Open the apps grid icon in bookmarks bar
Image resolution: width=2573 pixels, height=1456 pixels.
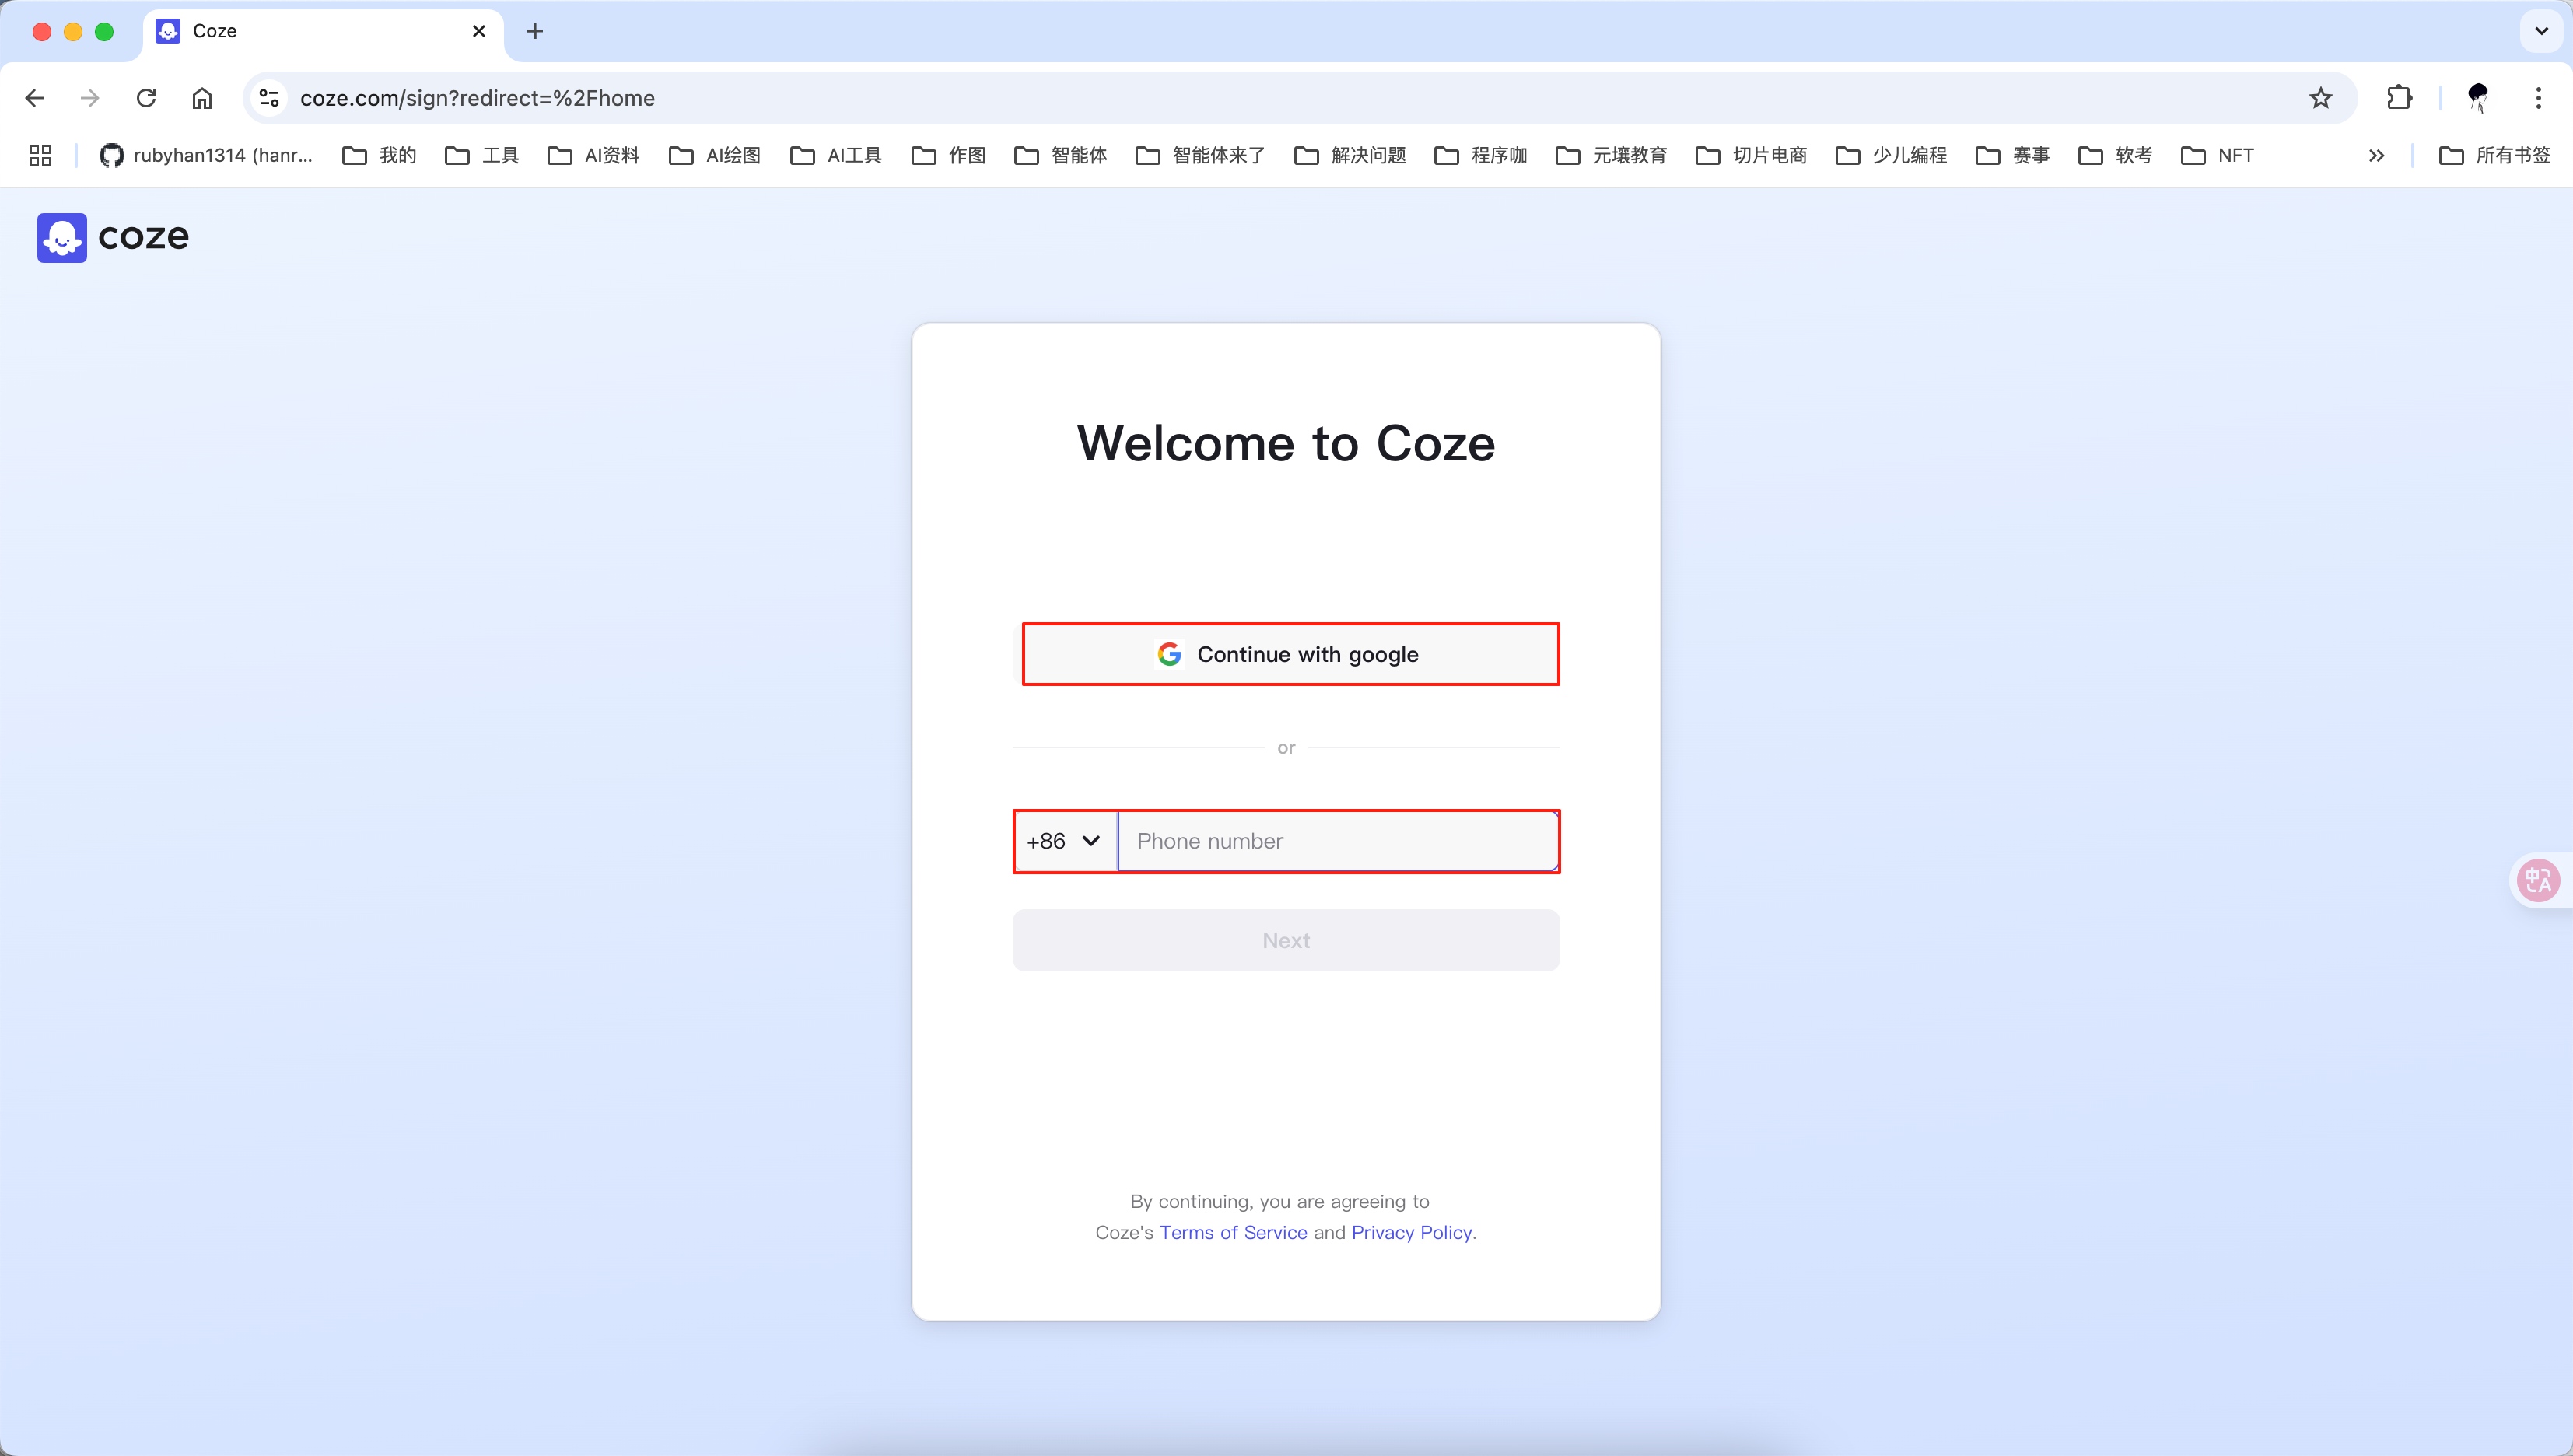(40, 155)
